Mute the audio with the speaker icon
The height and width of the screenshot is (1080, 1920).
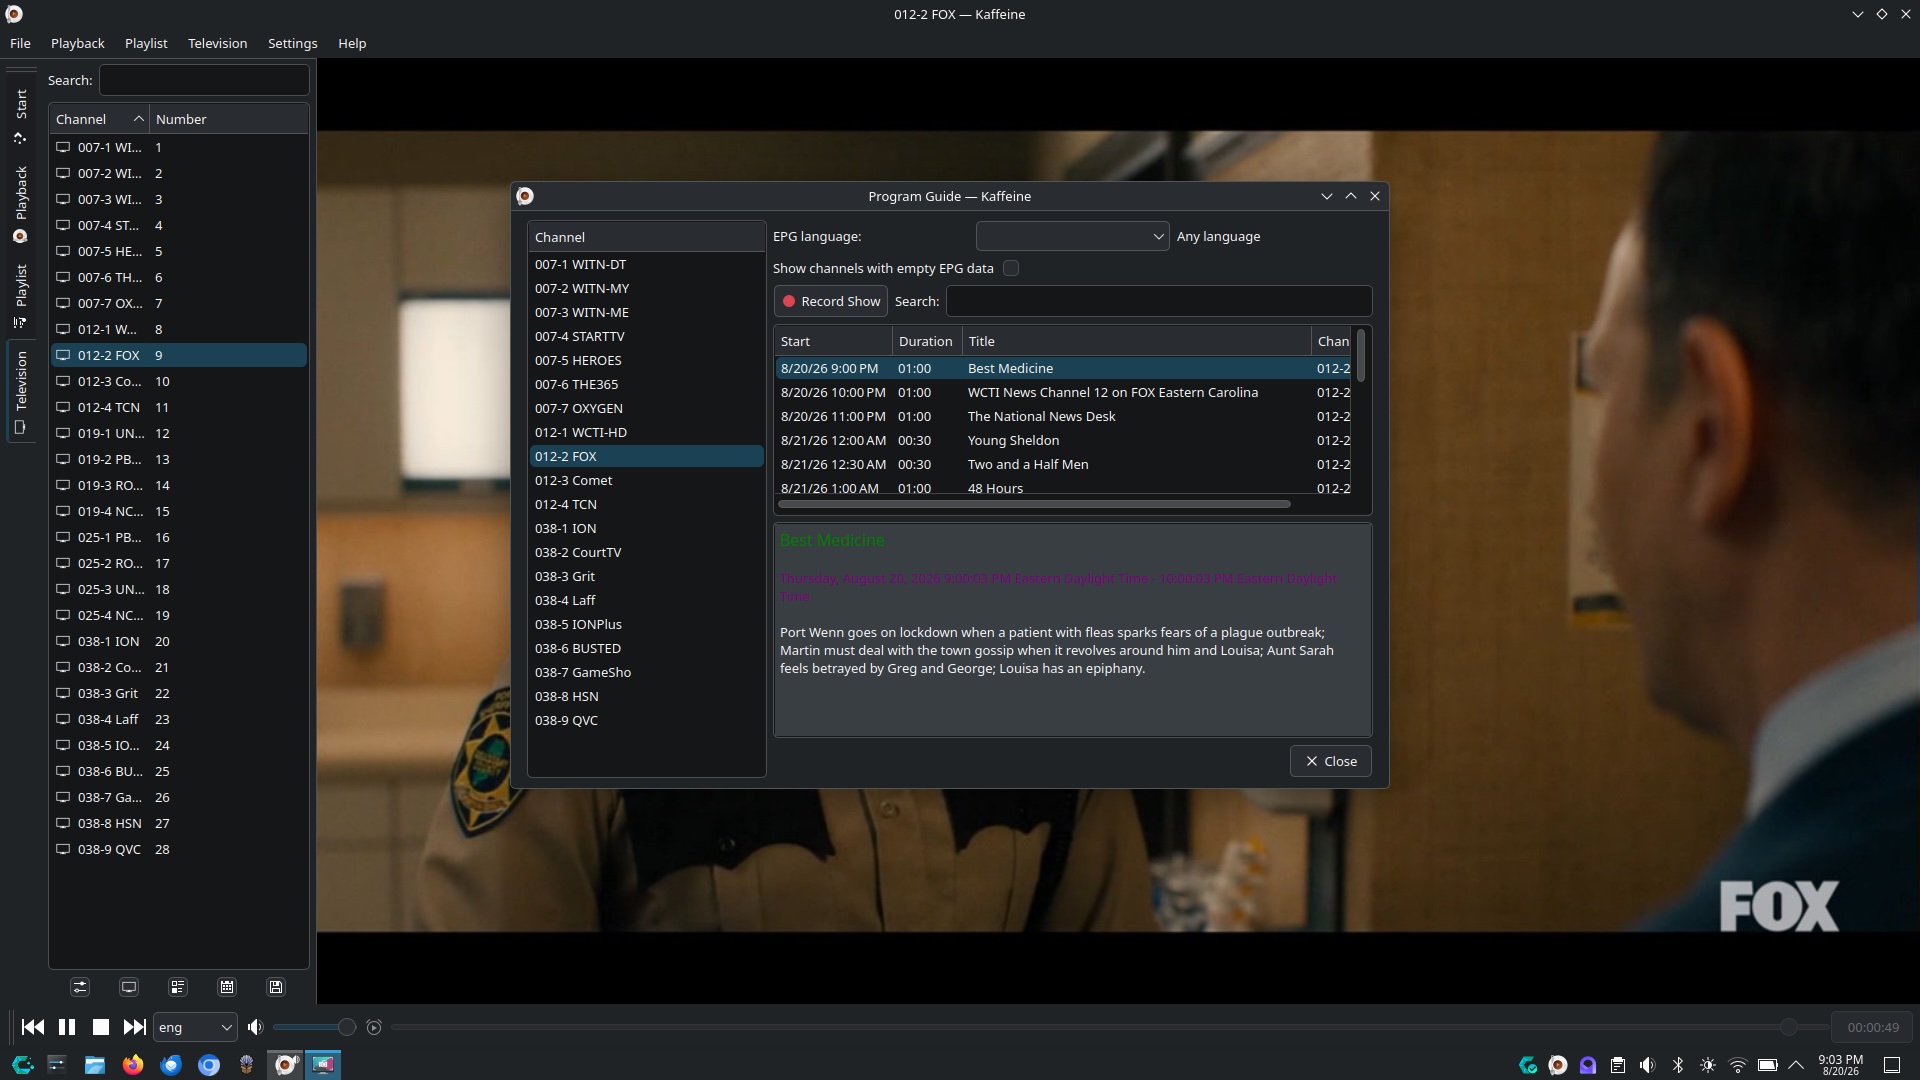(256, 1027)
